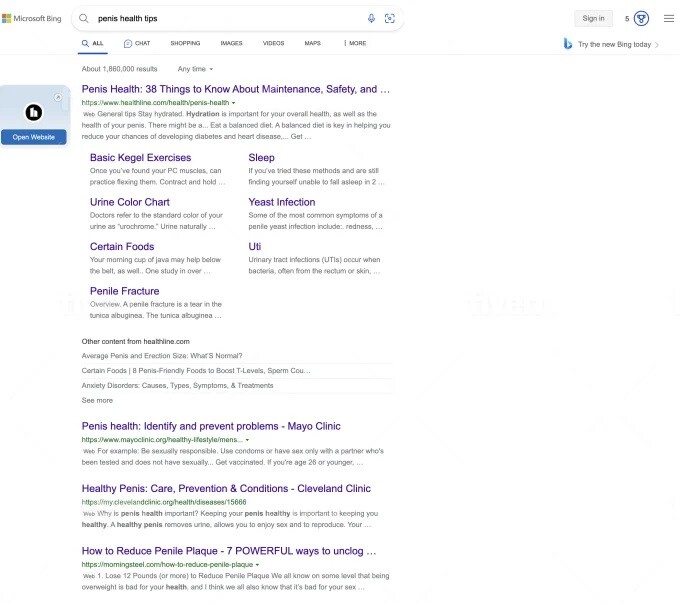The image size is (680, 604).
Task: Open visual search camera icon
Action: [x=389, y=18]
